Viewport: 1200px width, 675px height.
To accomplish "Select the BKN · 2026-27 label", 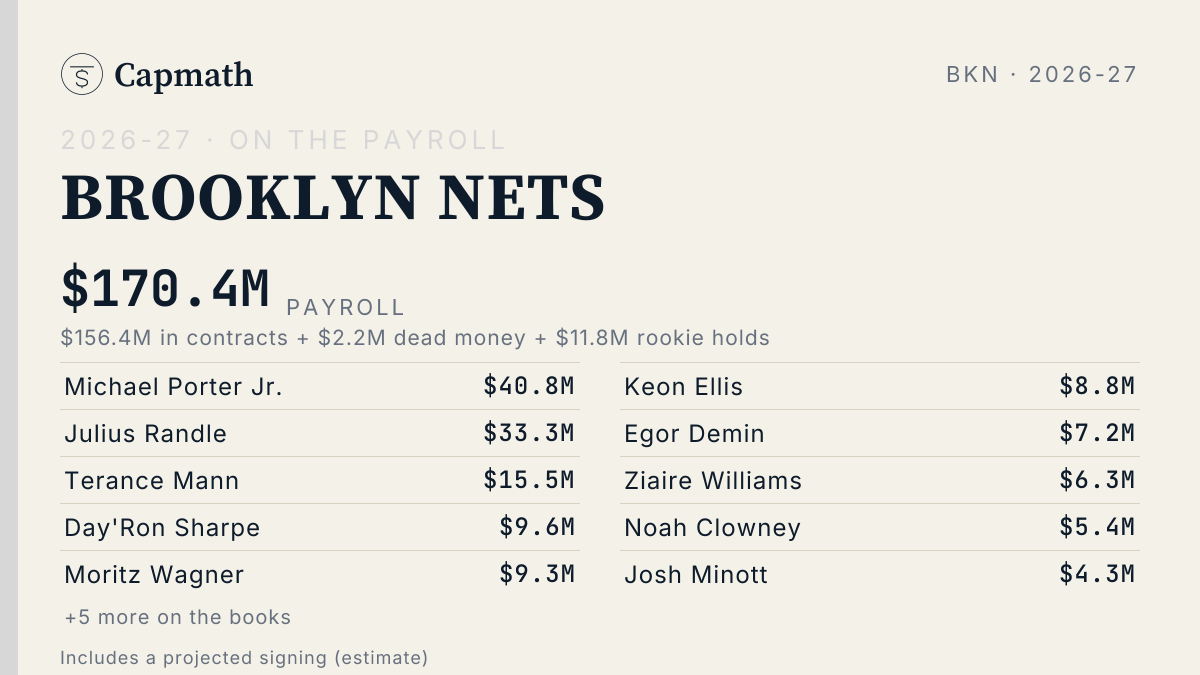I will pos(1042,74).
